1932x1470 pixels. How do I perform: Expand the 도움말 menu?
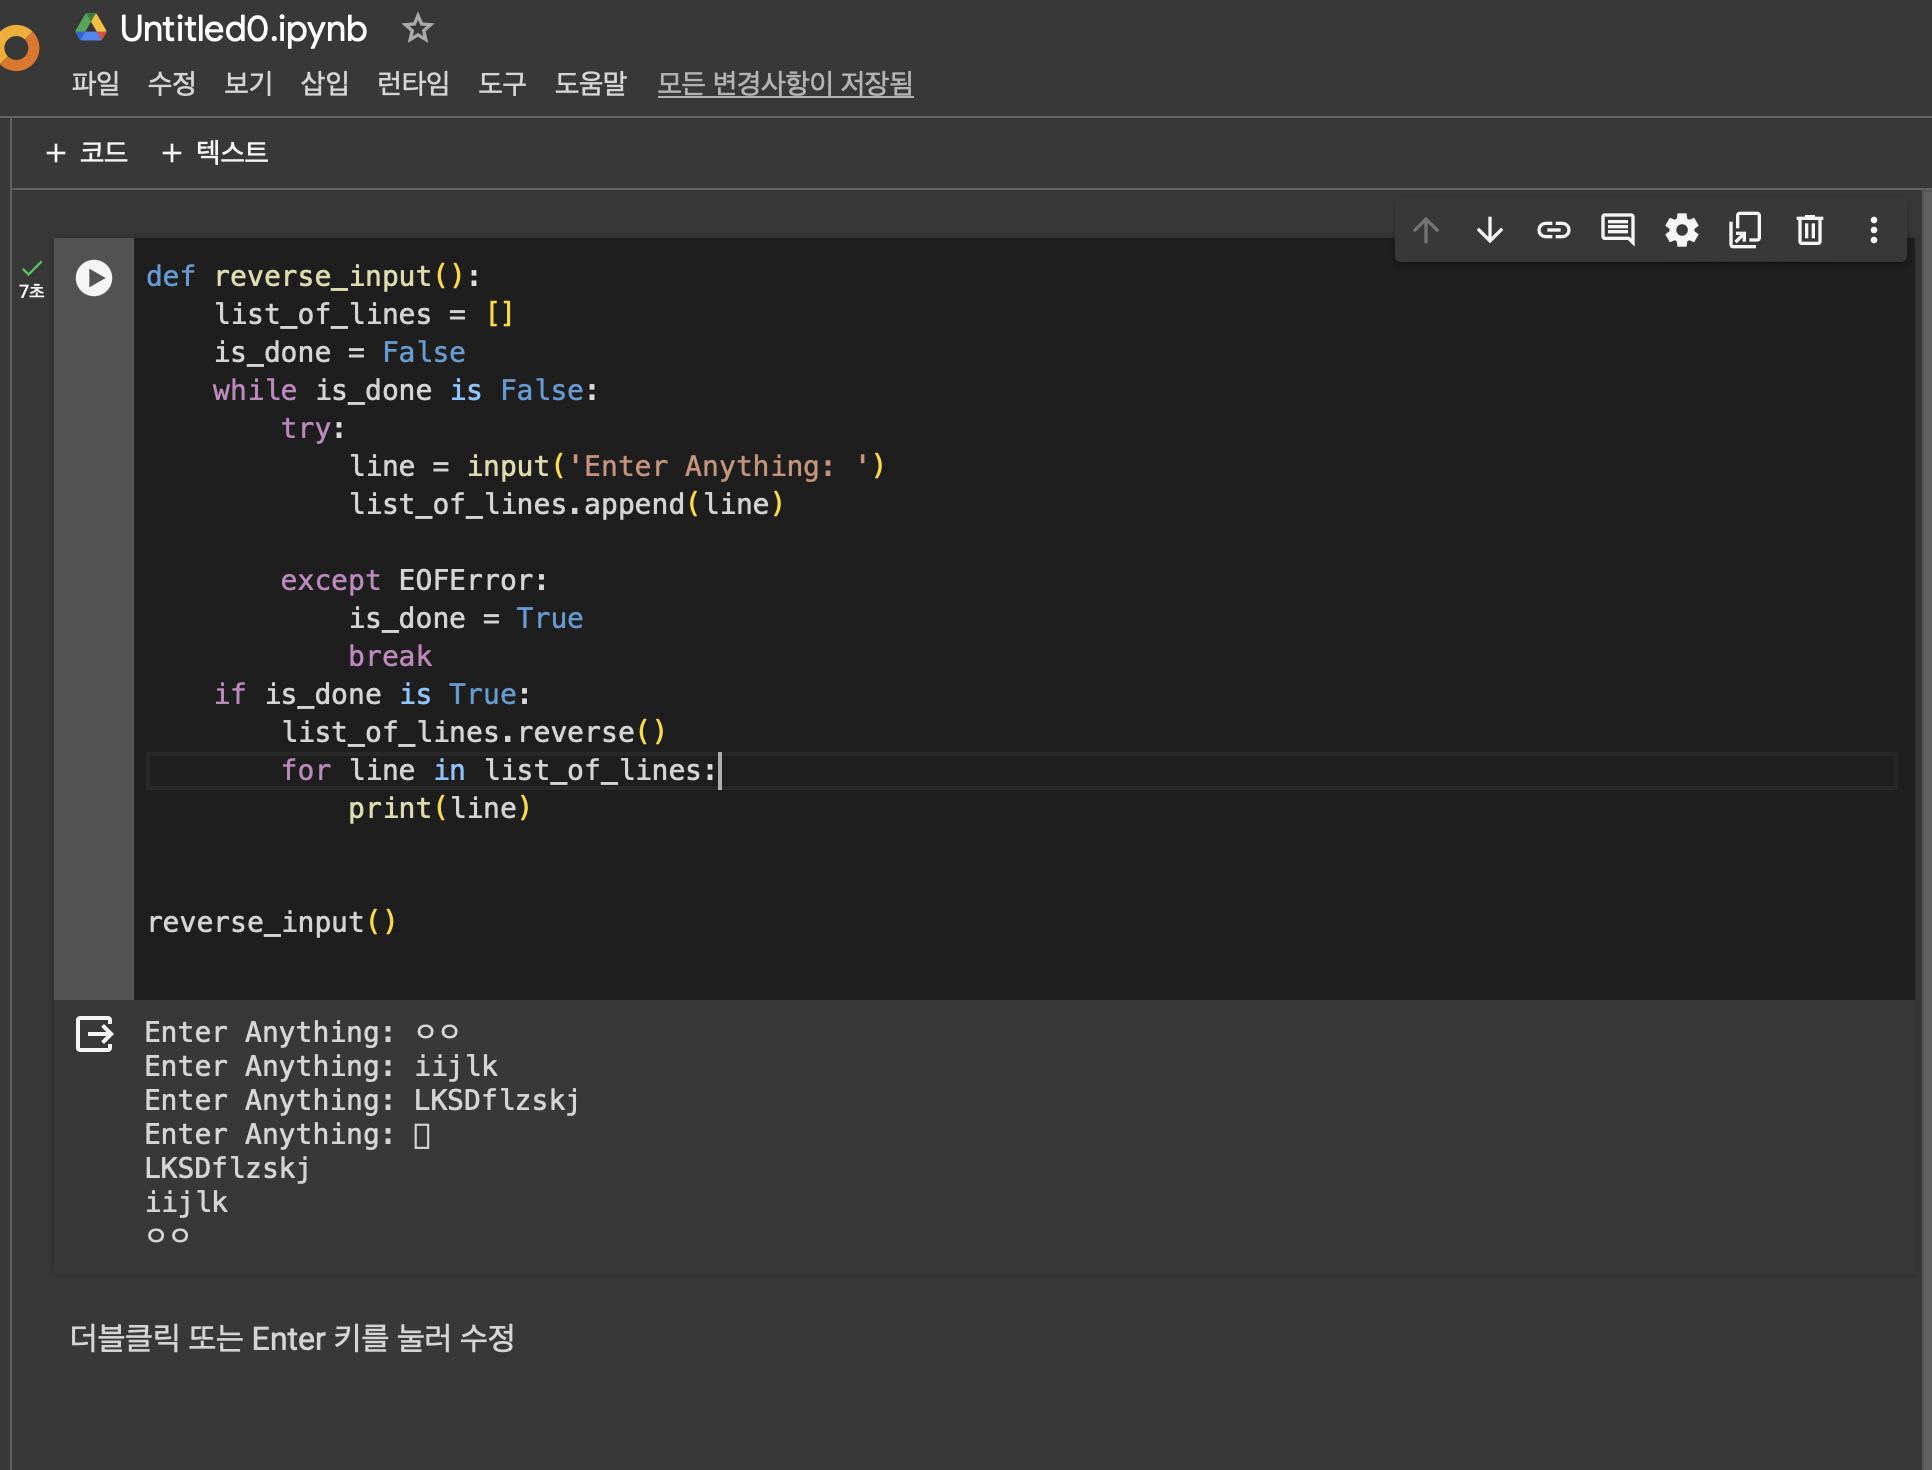[590, 83]
